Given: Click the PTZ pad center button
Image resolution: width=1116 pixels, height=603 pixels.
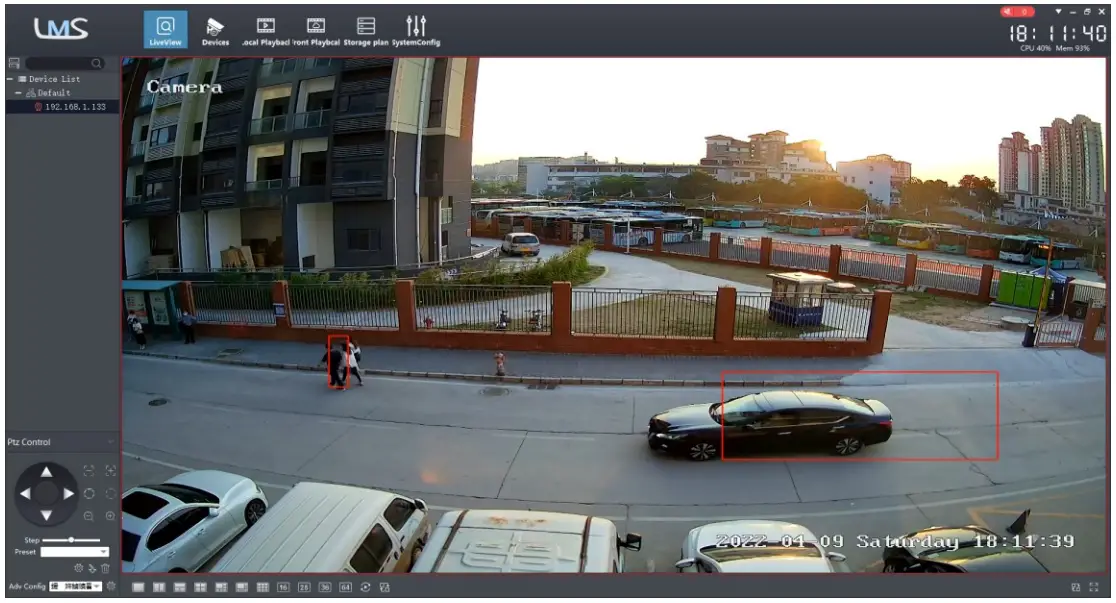Looking at the screenshot, I should pyautogui.click(x=46, y=493).
